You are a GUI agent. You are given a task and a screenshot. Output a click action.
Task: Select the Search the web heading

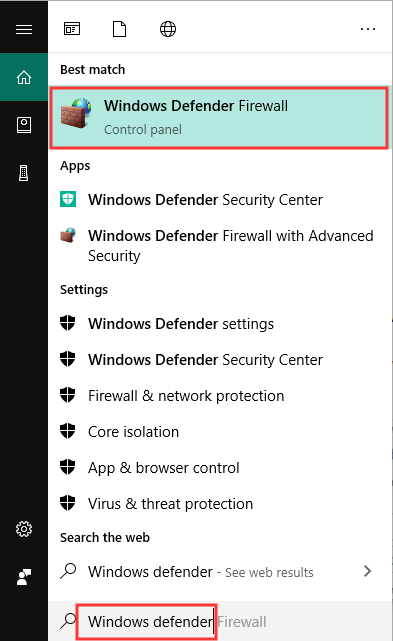tap(105, 537)
